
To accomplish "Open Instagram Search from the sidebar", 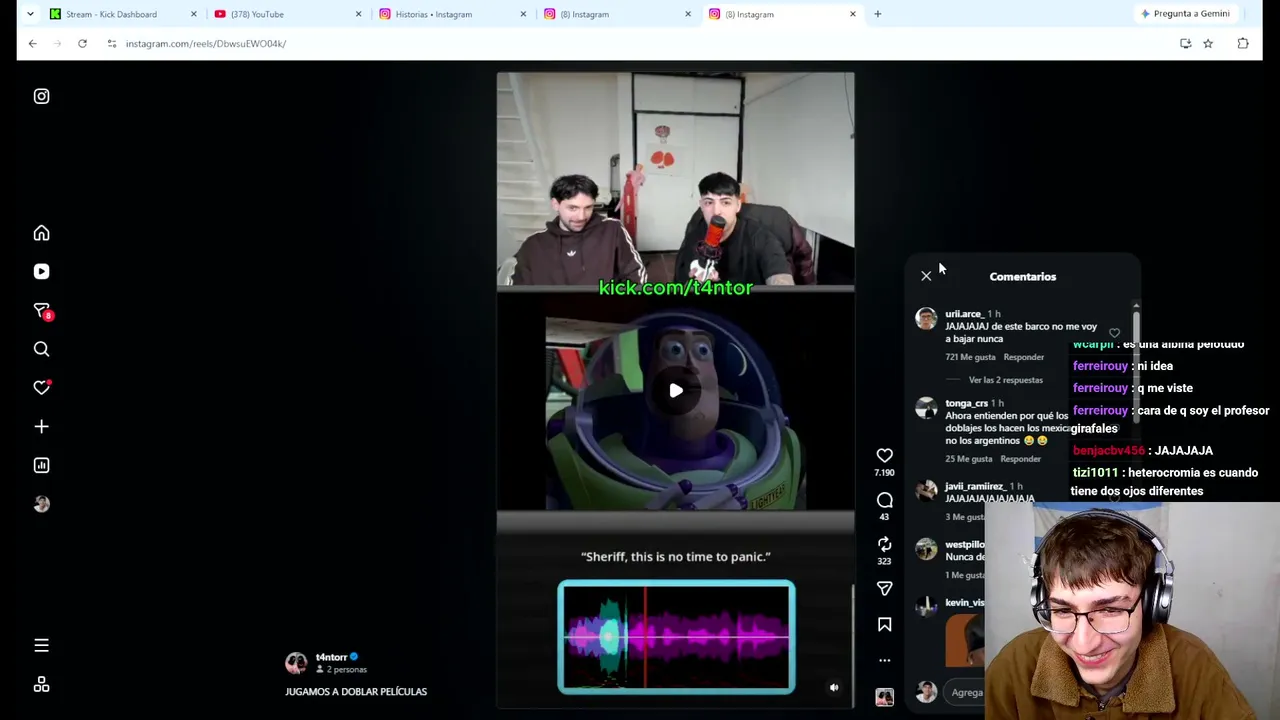I will [41, 349].
